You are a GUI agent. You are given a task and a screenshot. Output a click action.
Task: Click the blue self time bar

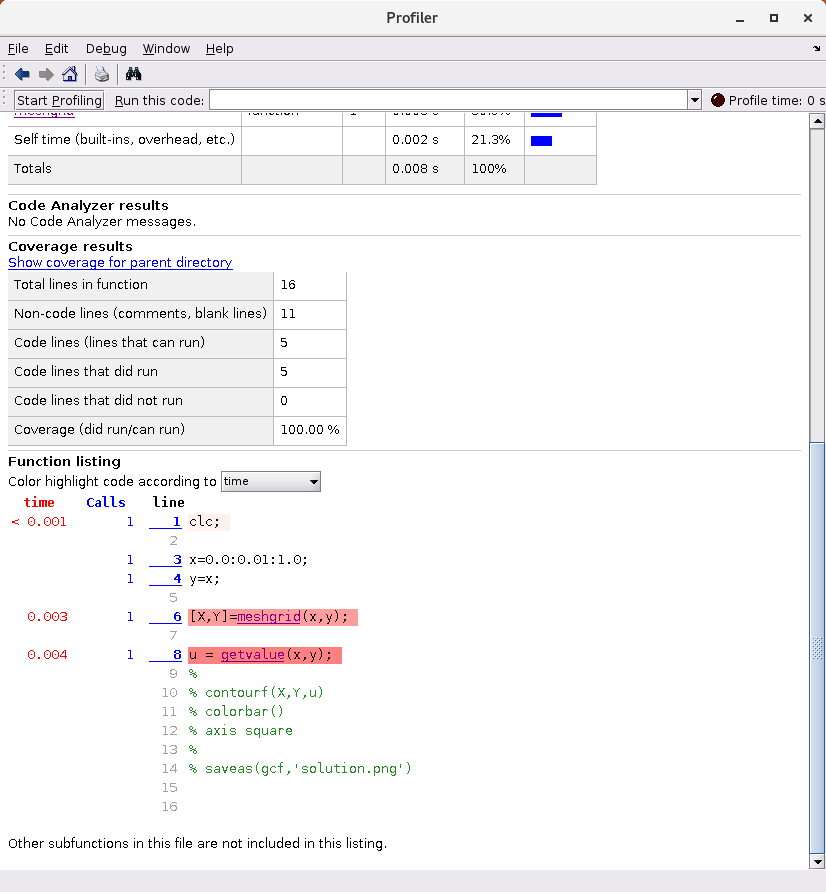[542, 141]
